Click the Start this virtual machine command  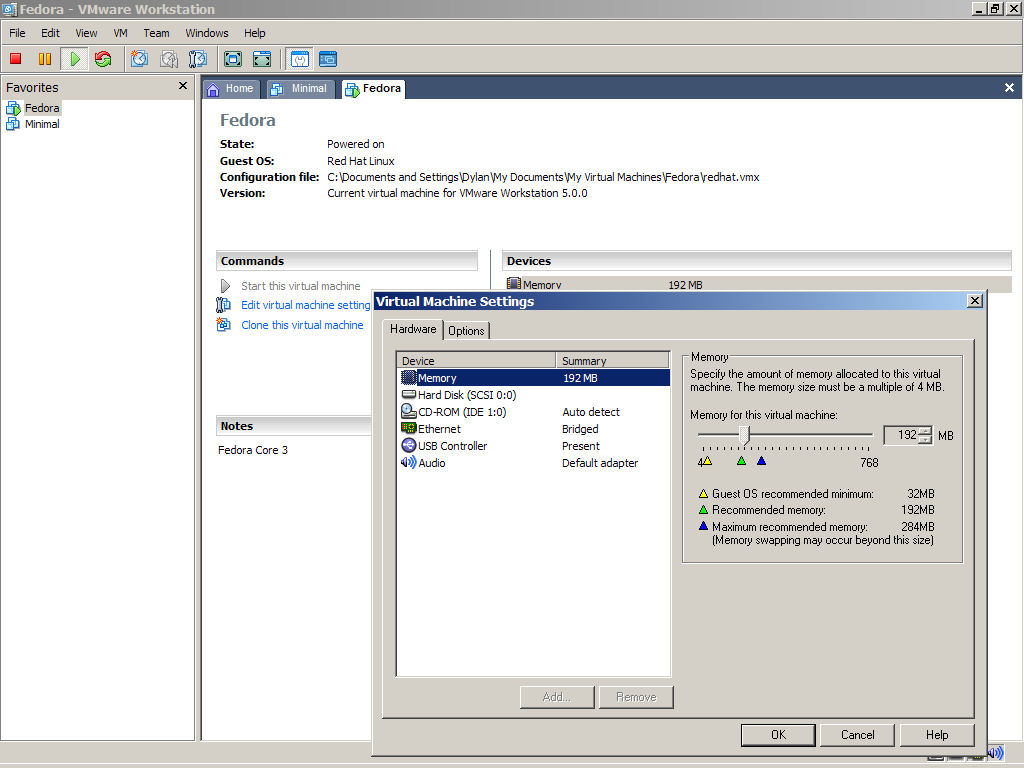pyautogui.click(x=300, y=286)
